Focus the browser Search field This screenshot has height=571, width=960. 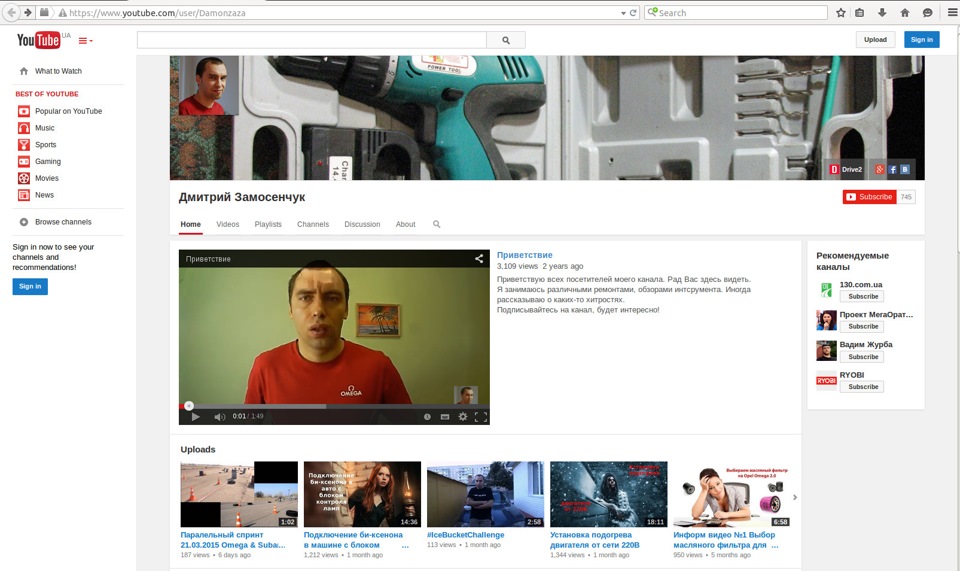pyautogui.click(x=736, y=13)
